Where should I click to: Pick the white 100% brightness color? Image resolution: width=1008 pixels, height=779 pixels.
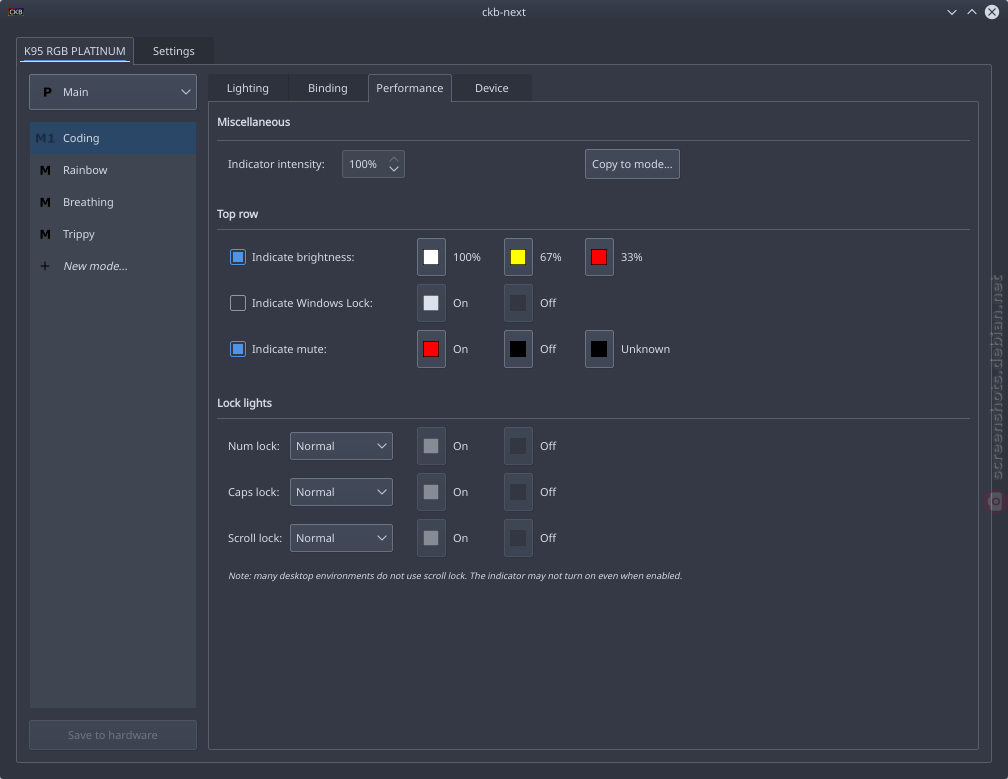tap(431, 257)
